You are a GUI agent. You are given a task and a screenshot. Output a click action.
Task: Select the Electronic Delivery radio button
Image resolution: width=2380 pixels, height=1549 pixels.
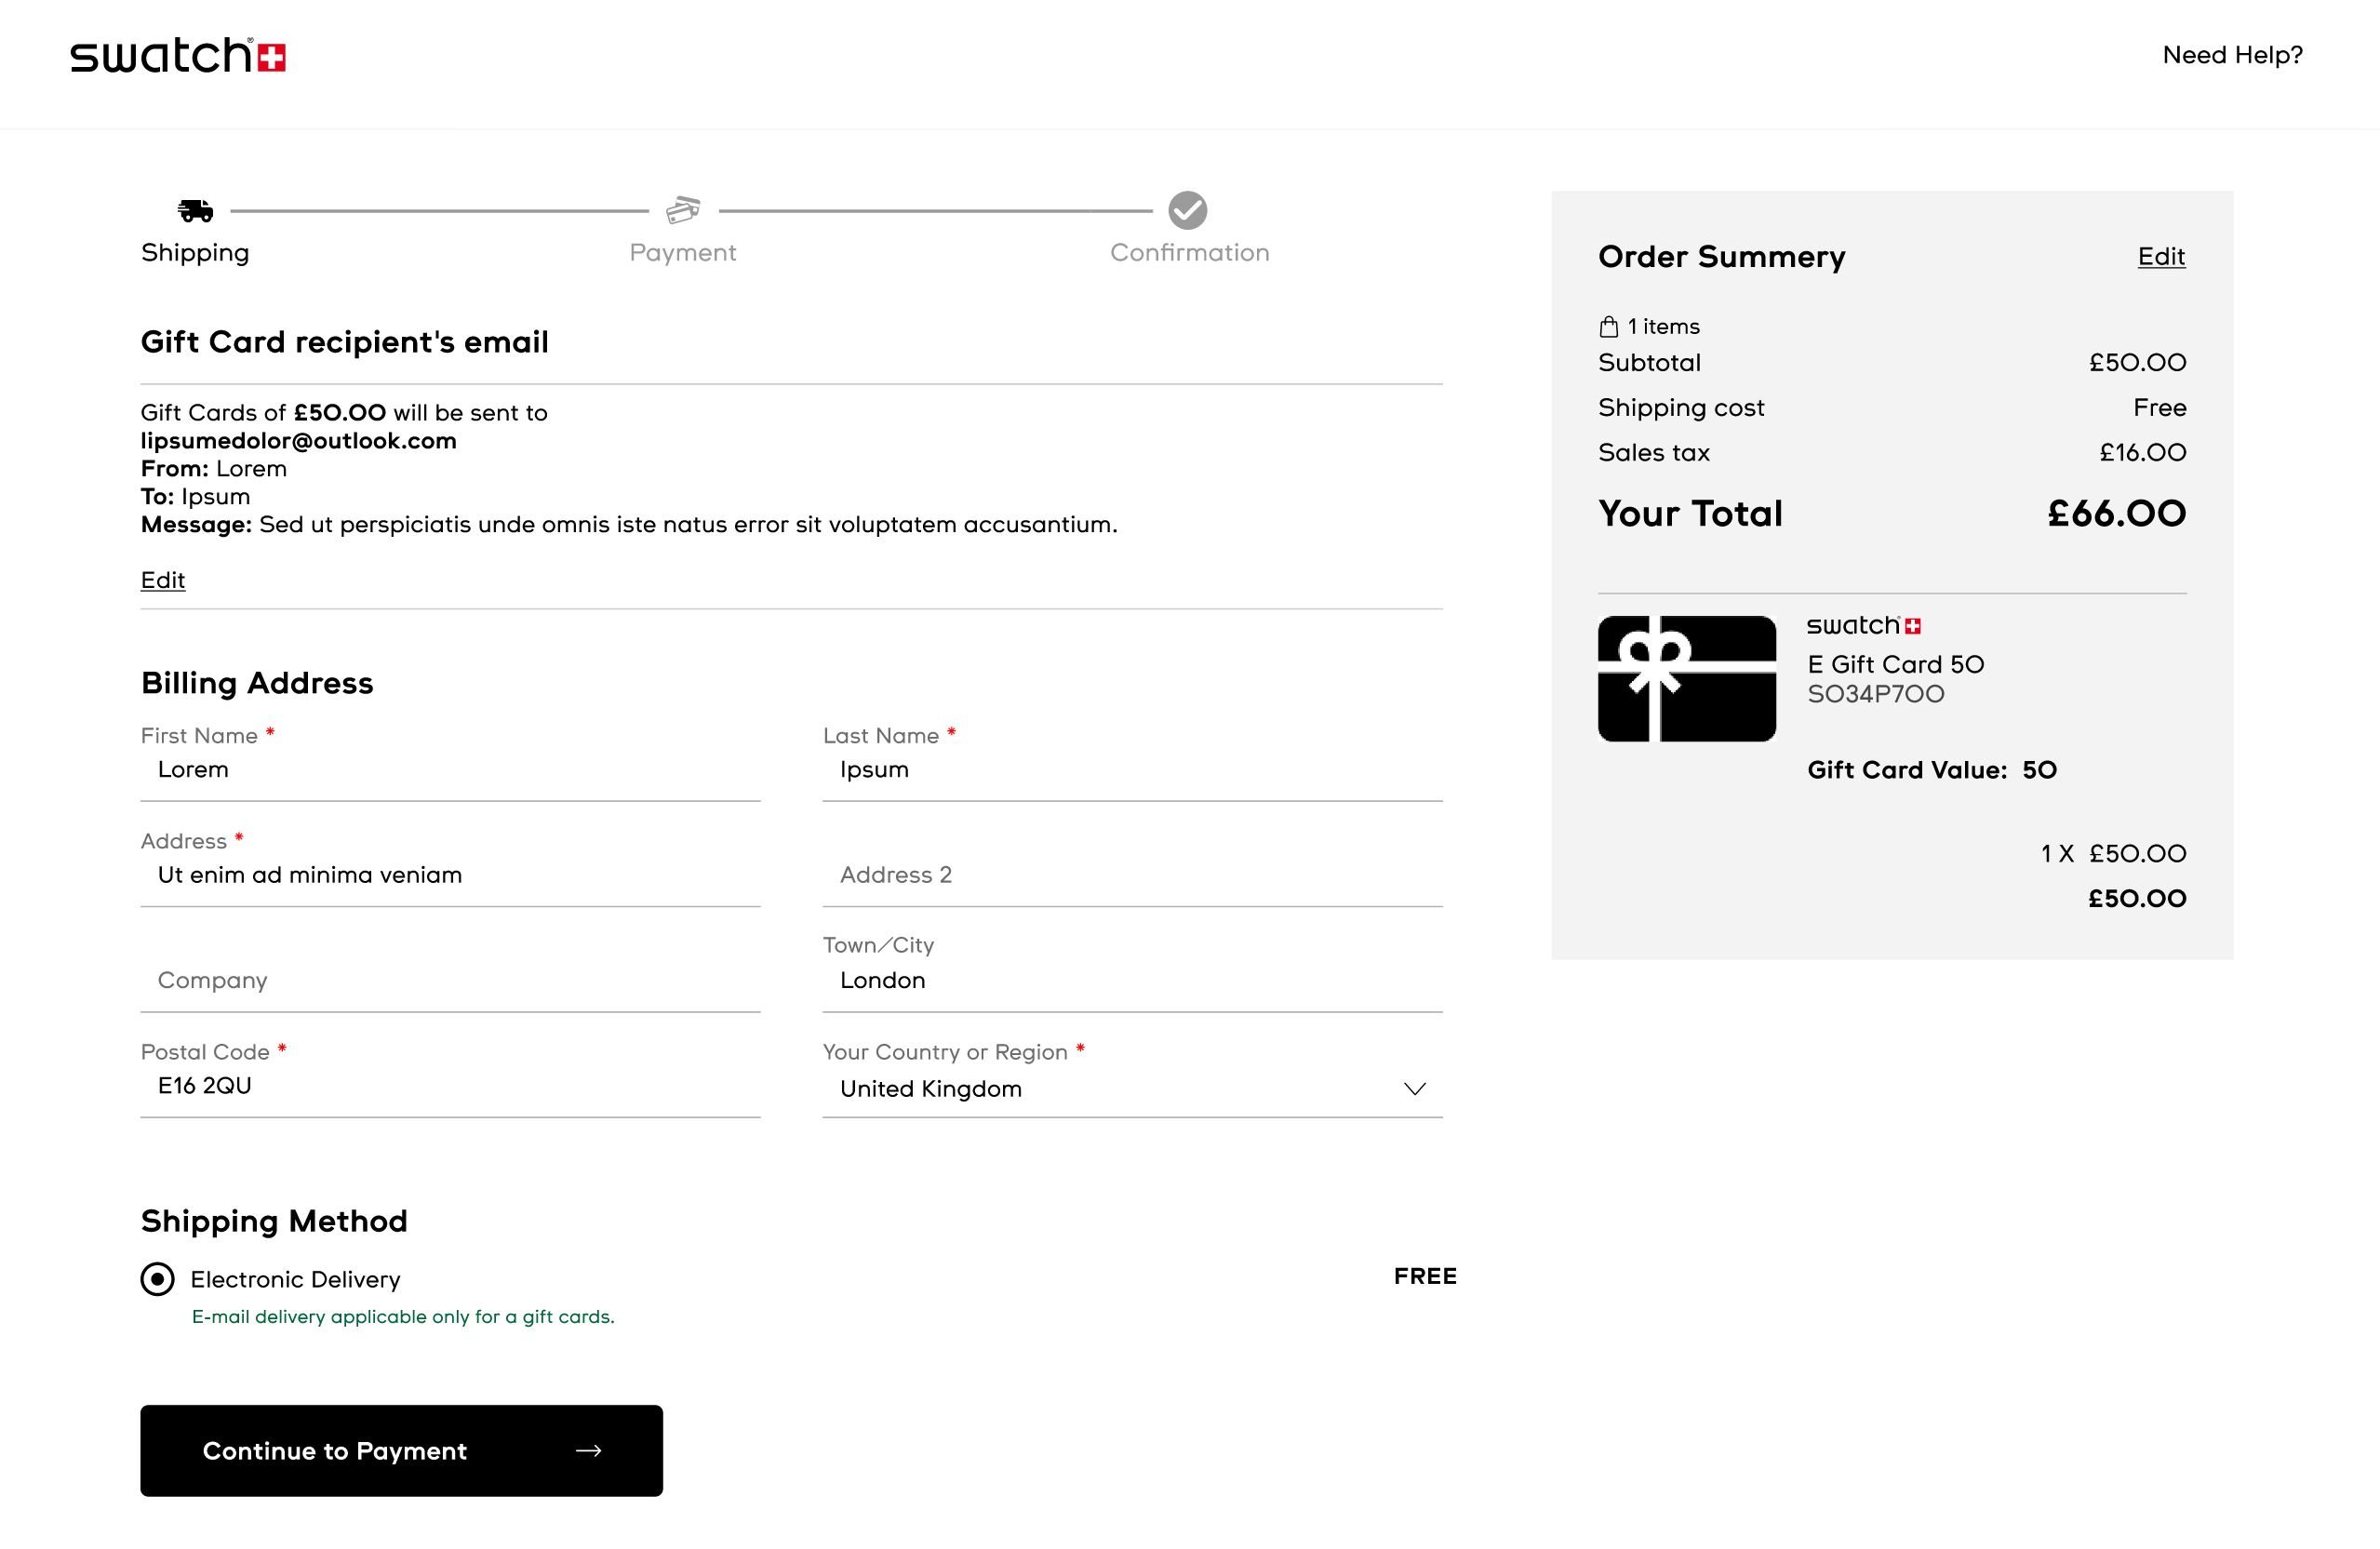(x=158, y=1279)
